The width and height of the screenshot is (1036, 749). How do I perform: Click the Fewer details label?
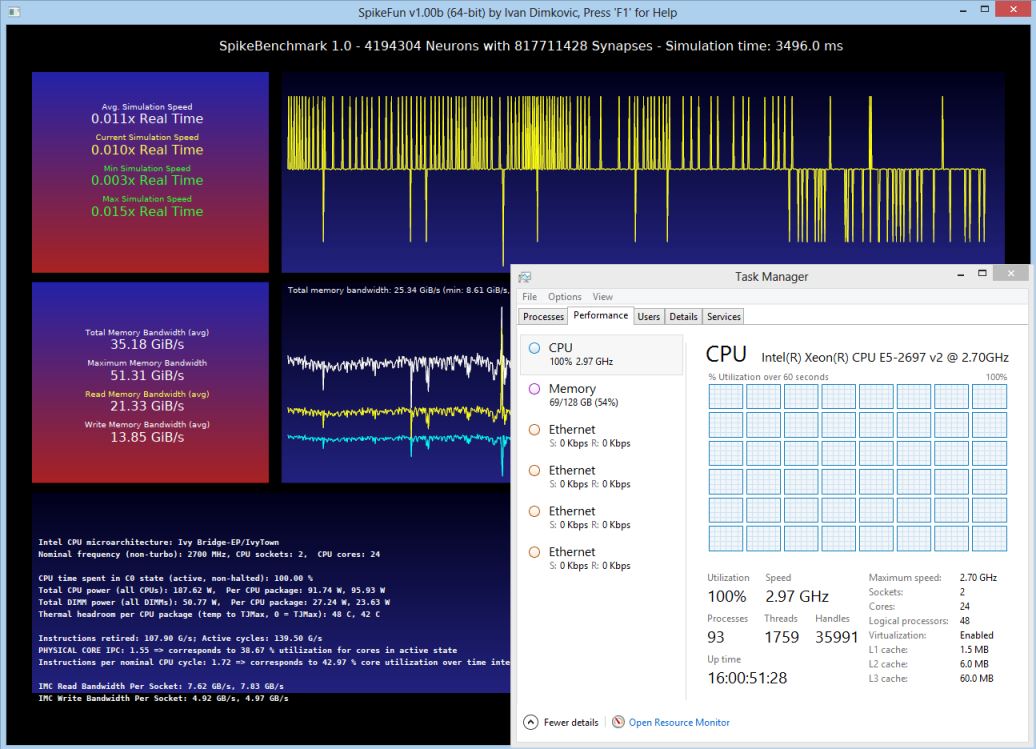pos(571,723)
